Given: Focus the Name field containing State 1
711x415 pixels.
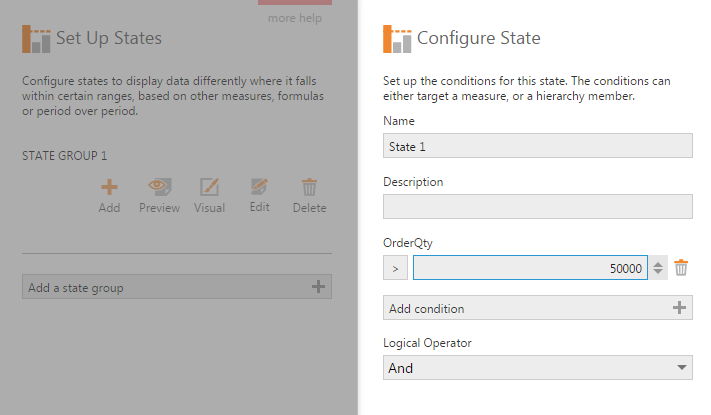Looking at the screenshot, I should coord(537,146).
